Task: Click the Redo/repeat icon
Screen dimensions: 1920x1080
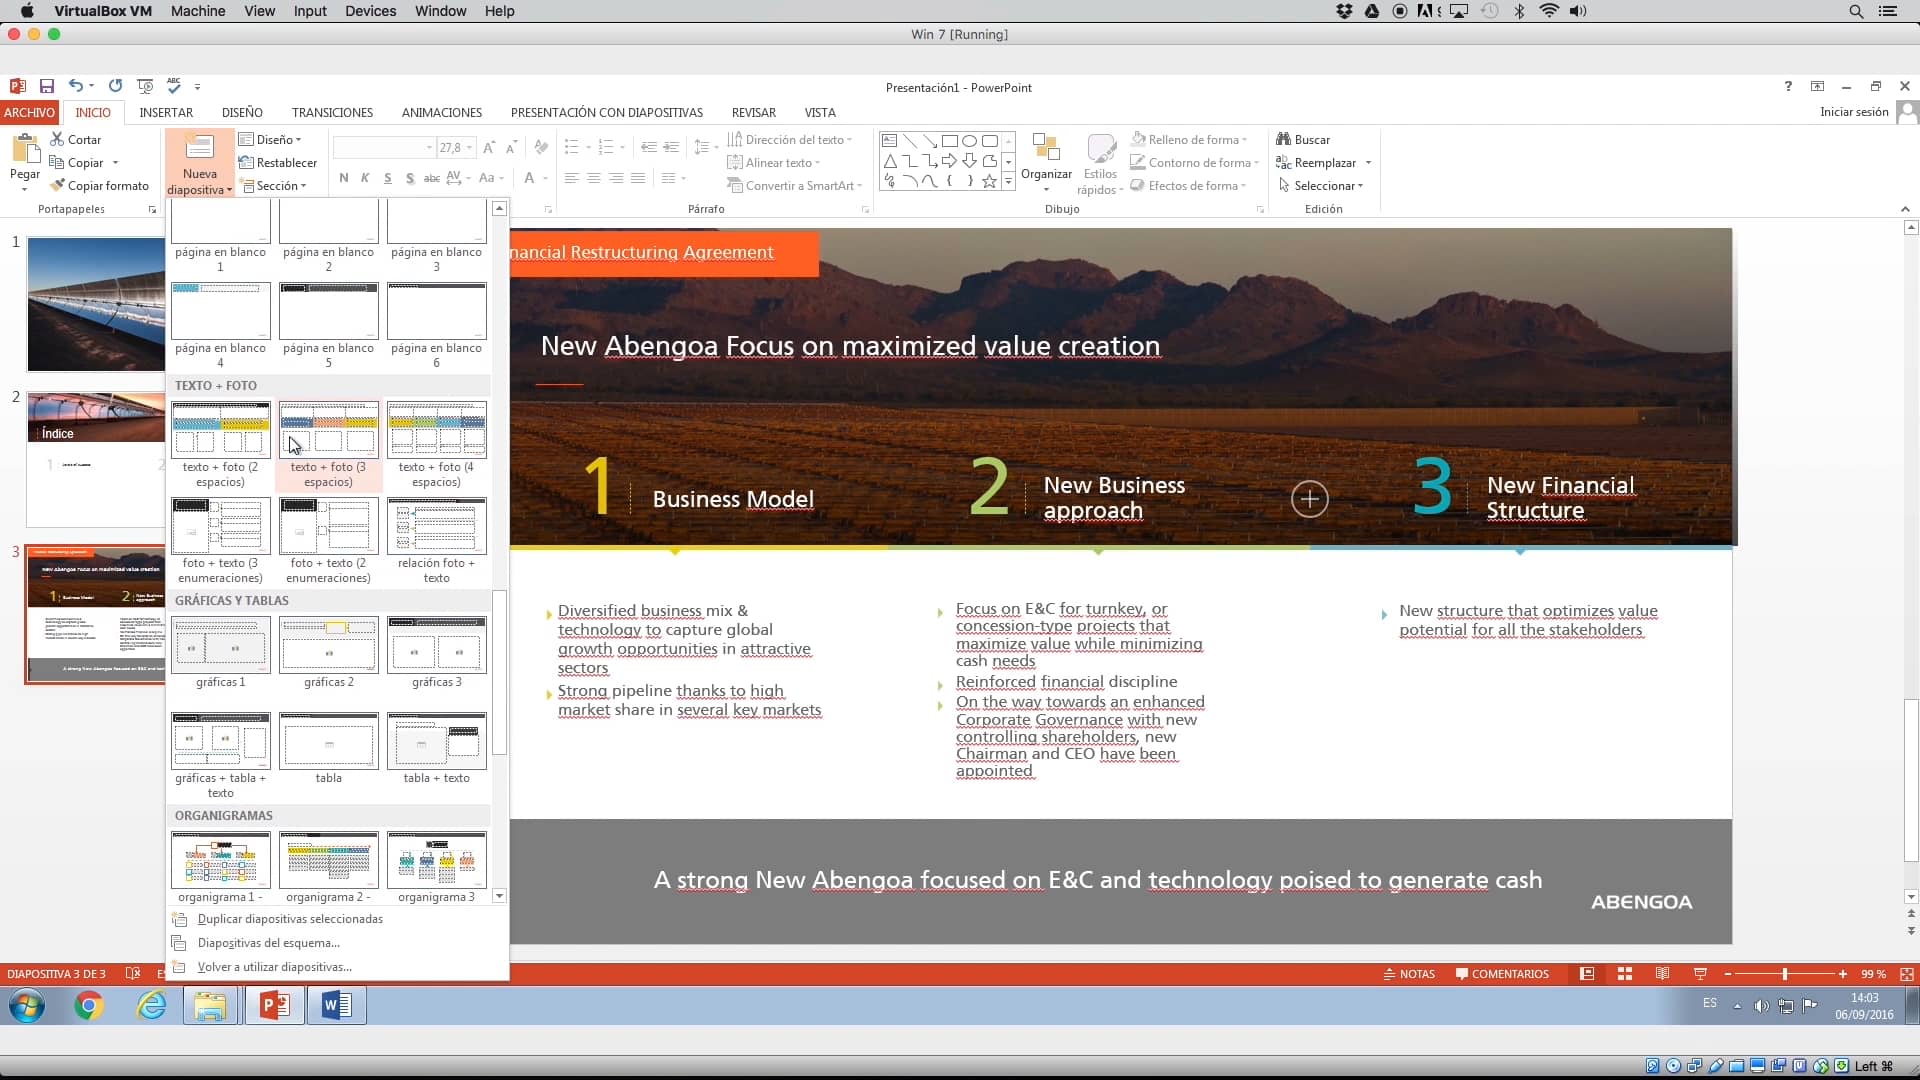Action: [x=115, y=86]
